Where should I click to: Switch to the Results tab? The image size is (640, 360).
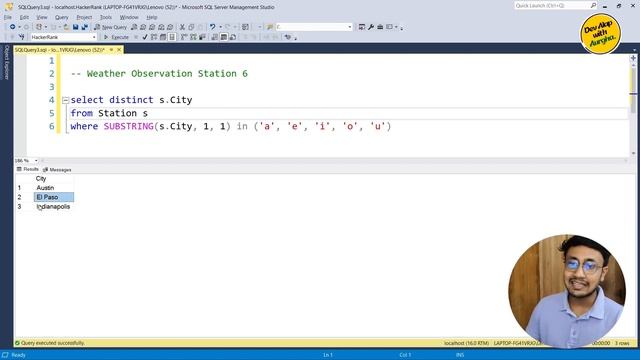[27, 169]
